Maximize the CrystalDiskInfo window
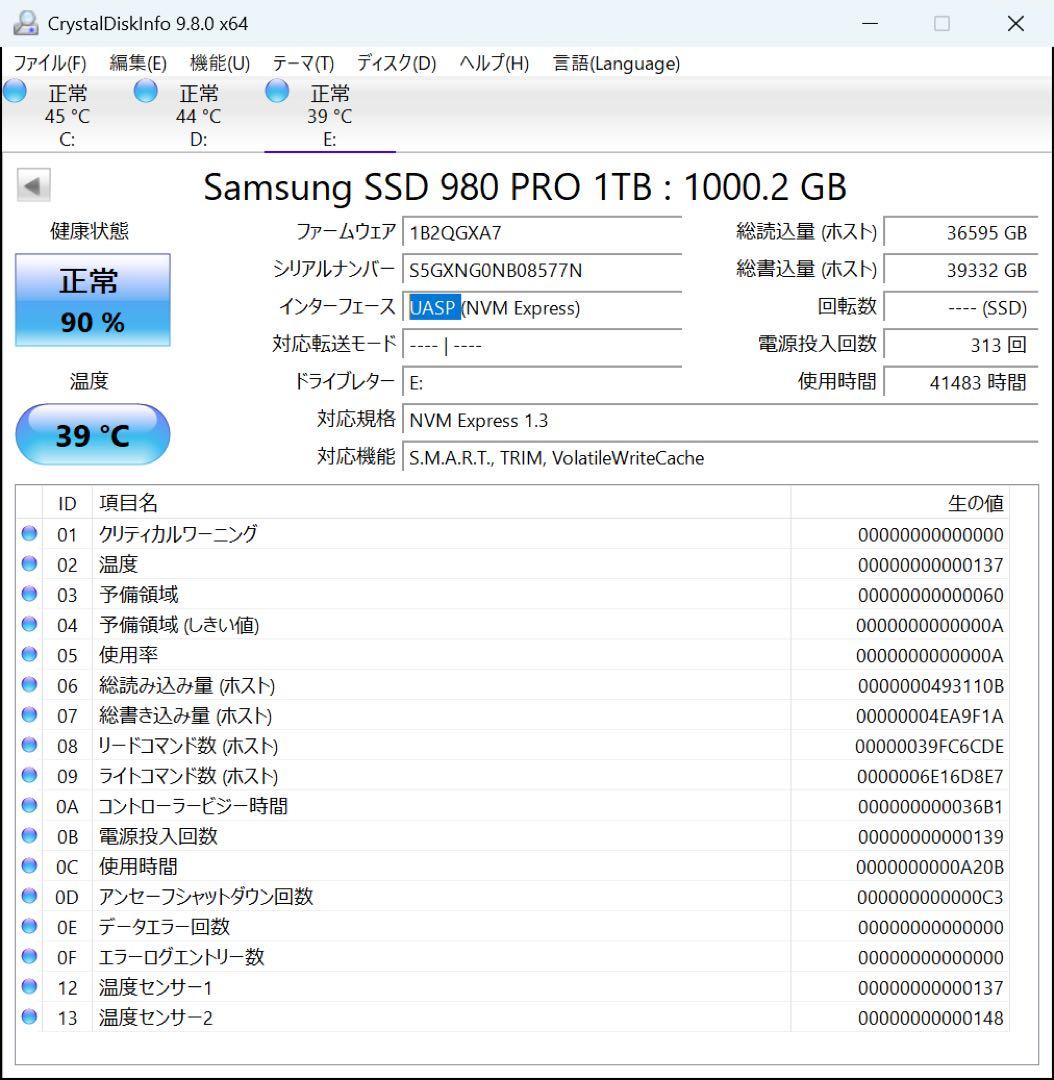This screenshot has width=1054, height=1080. (942, 23)
